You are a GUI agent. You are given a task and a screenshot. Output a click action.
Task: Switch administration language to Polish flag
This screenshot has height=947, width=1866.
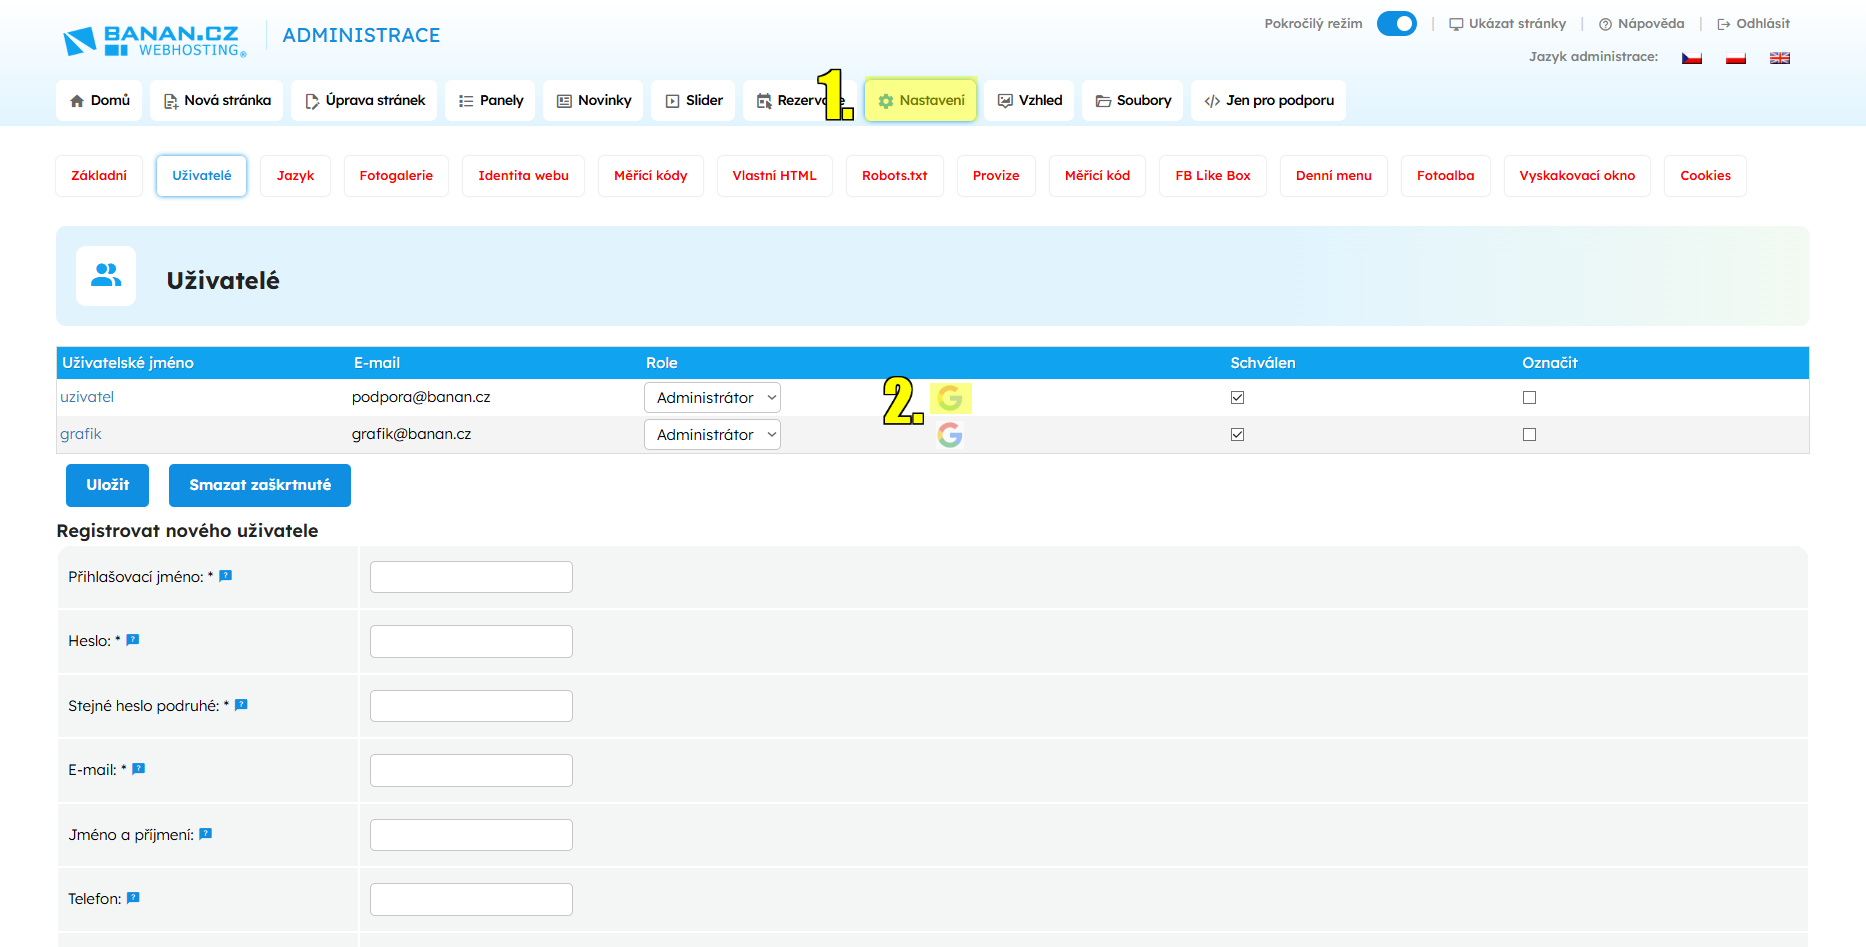tap(1736, 58)
